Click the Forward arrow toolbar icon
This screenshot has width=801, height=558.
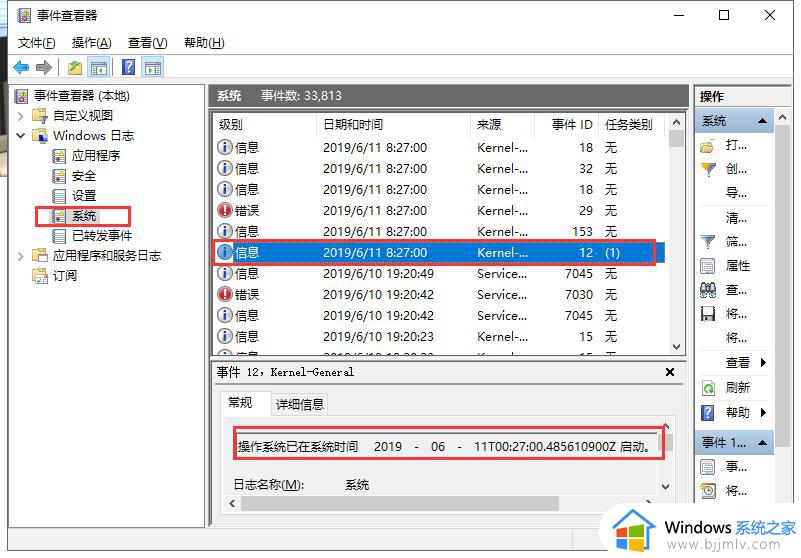[44, 67]
